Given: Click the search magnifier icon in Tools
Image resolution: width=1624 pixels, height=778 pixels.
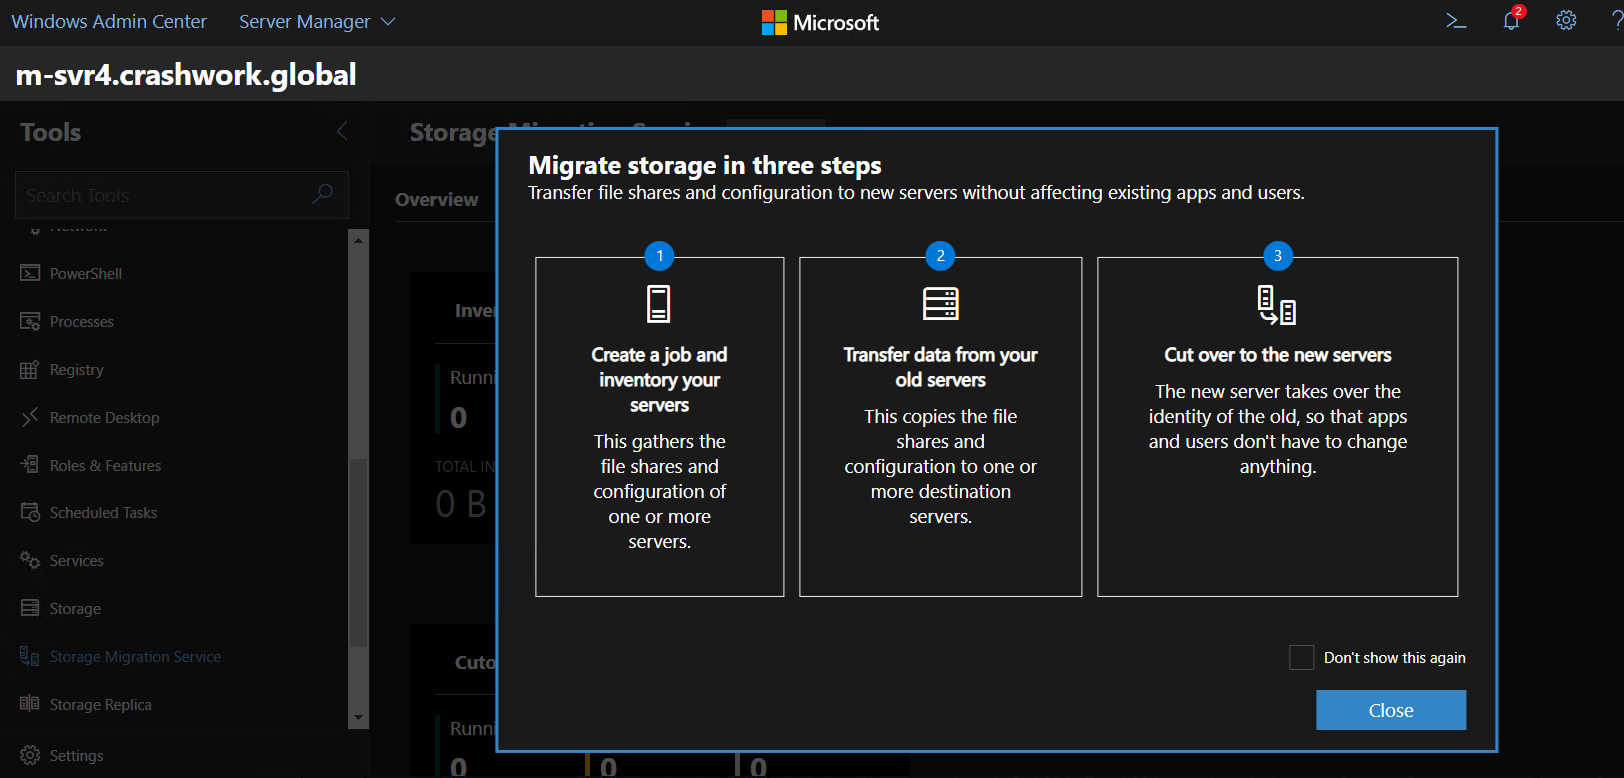Looking at the screenshot, I should pyautogui.click(x=322, y=194).
